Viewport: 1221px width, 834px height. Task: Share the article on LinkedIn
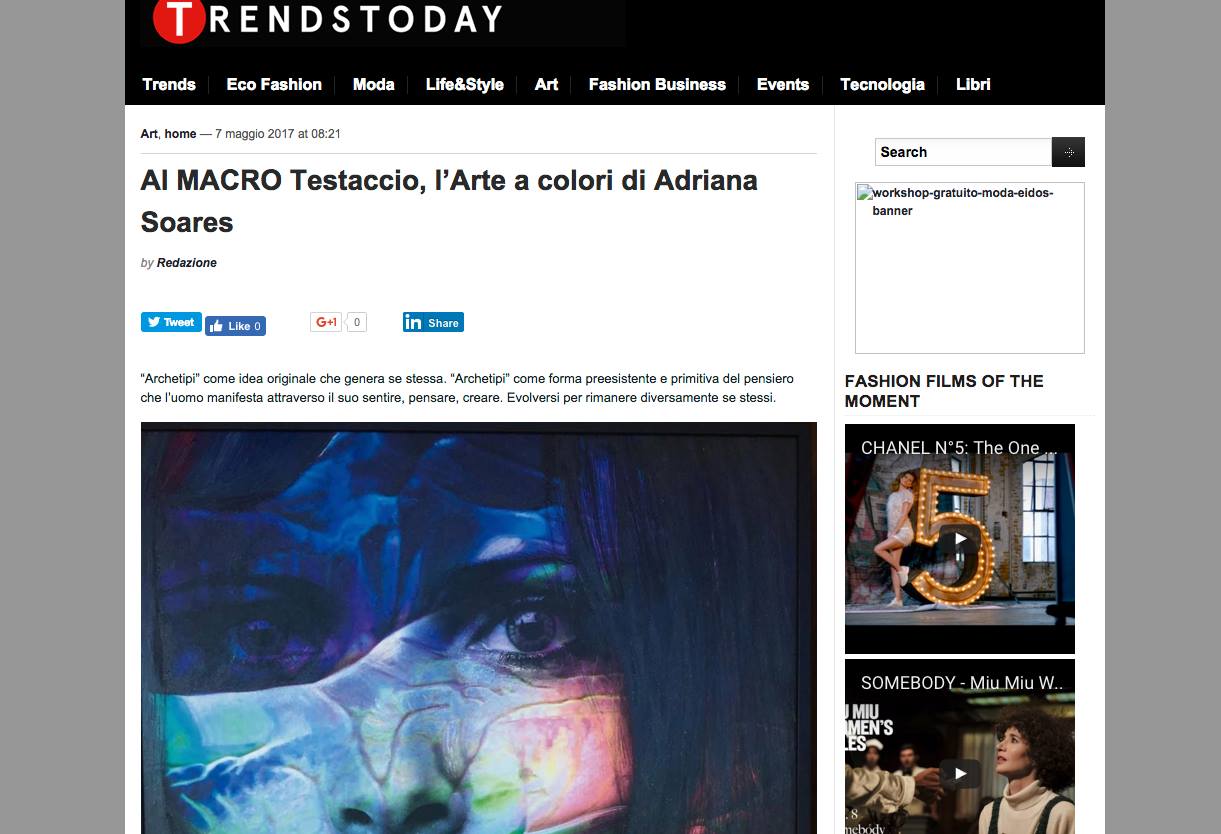[x=433, y=322]
